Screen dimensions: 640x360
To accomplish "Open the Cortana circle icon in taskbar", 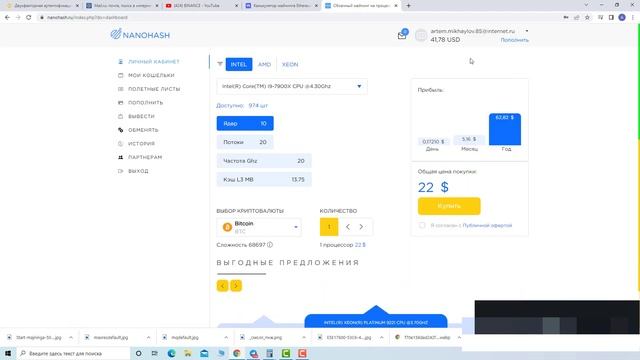I will 138,353.
